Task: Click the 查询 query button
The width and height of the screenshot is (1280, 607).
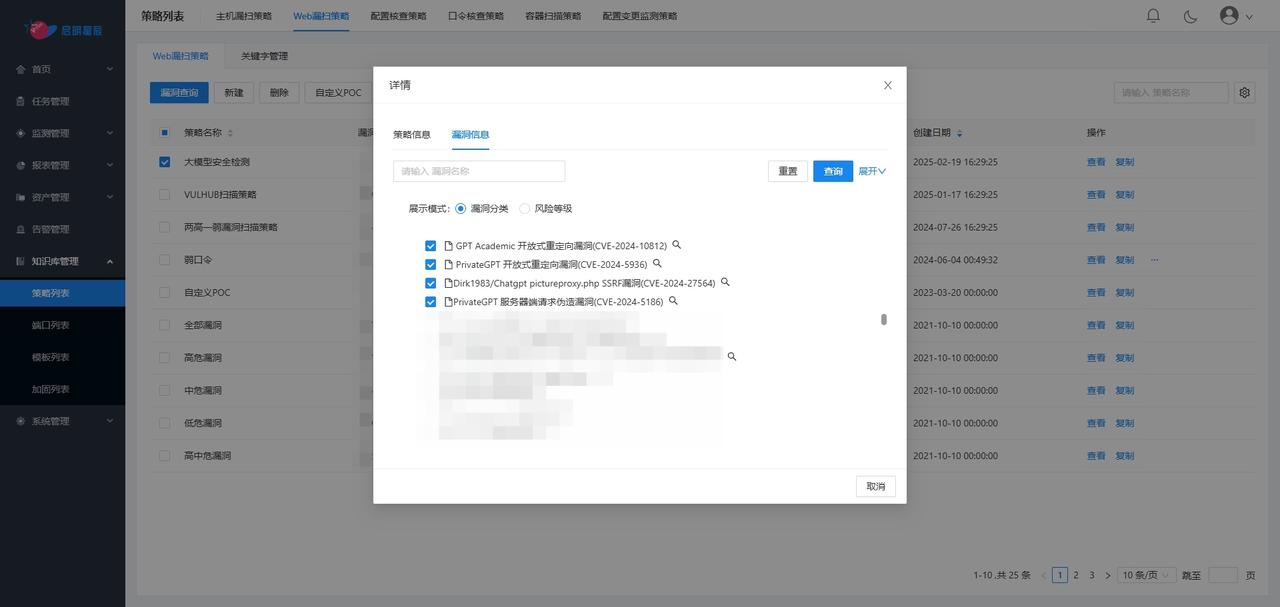Action: click(x=833, y=170)
